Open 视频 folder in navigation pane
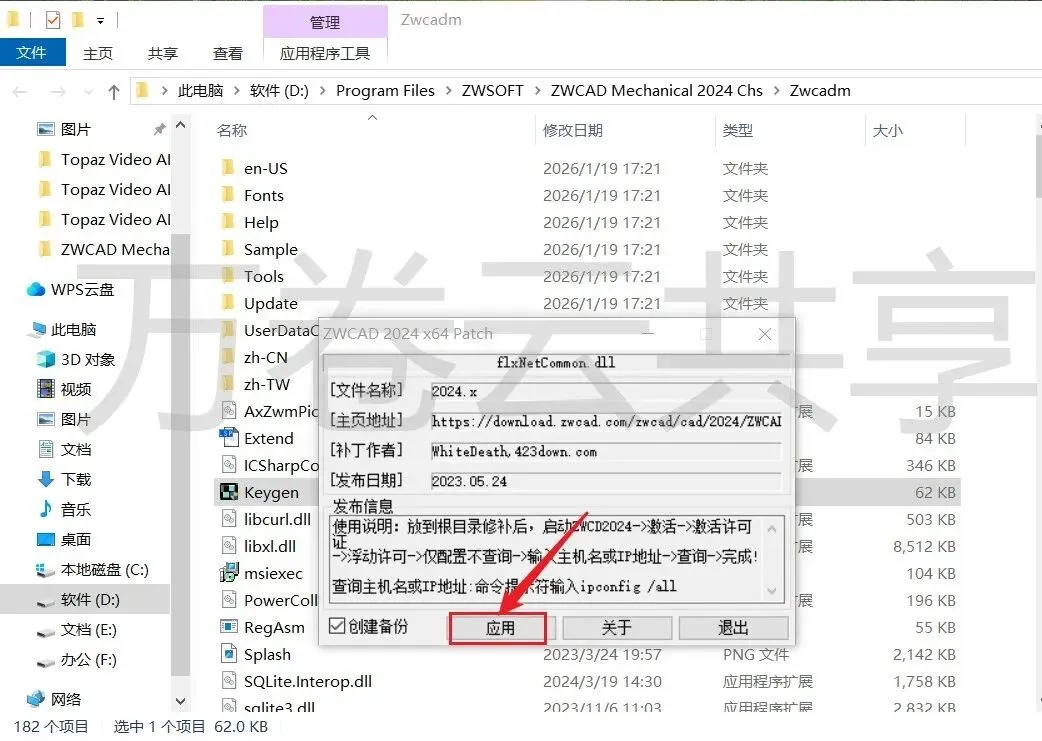 point(76,389)
